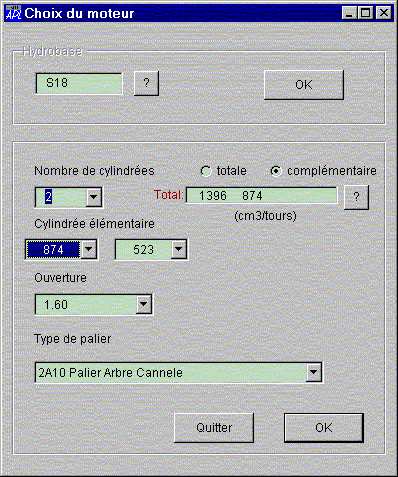Click the bottom OK button
Screen dimensions: 398x477
pyautogui.click(x=324, y=428)
